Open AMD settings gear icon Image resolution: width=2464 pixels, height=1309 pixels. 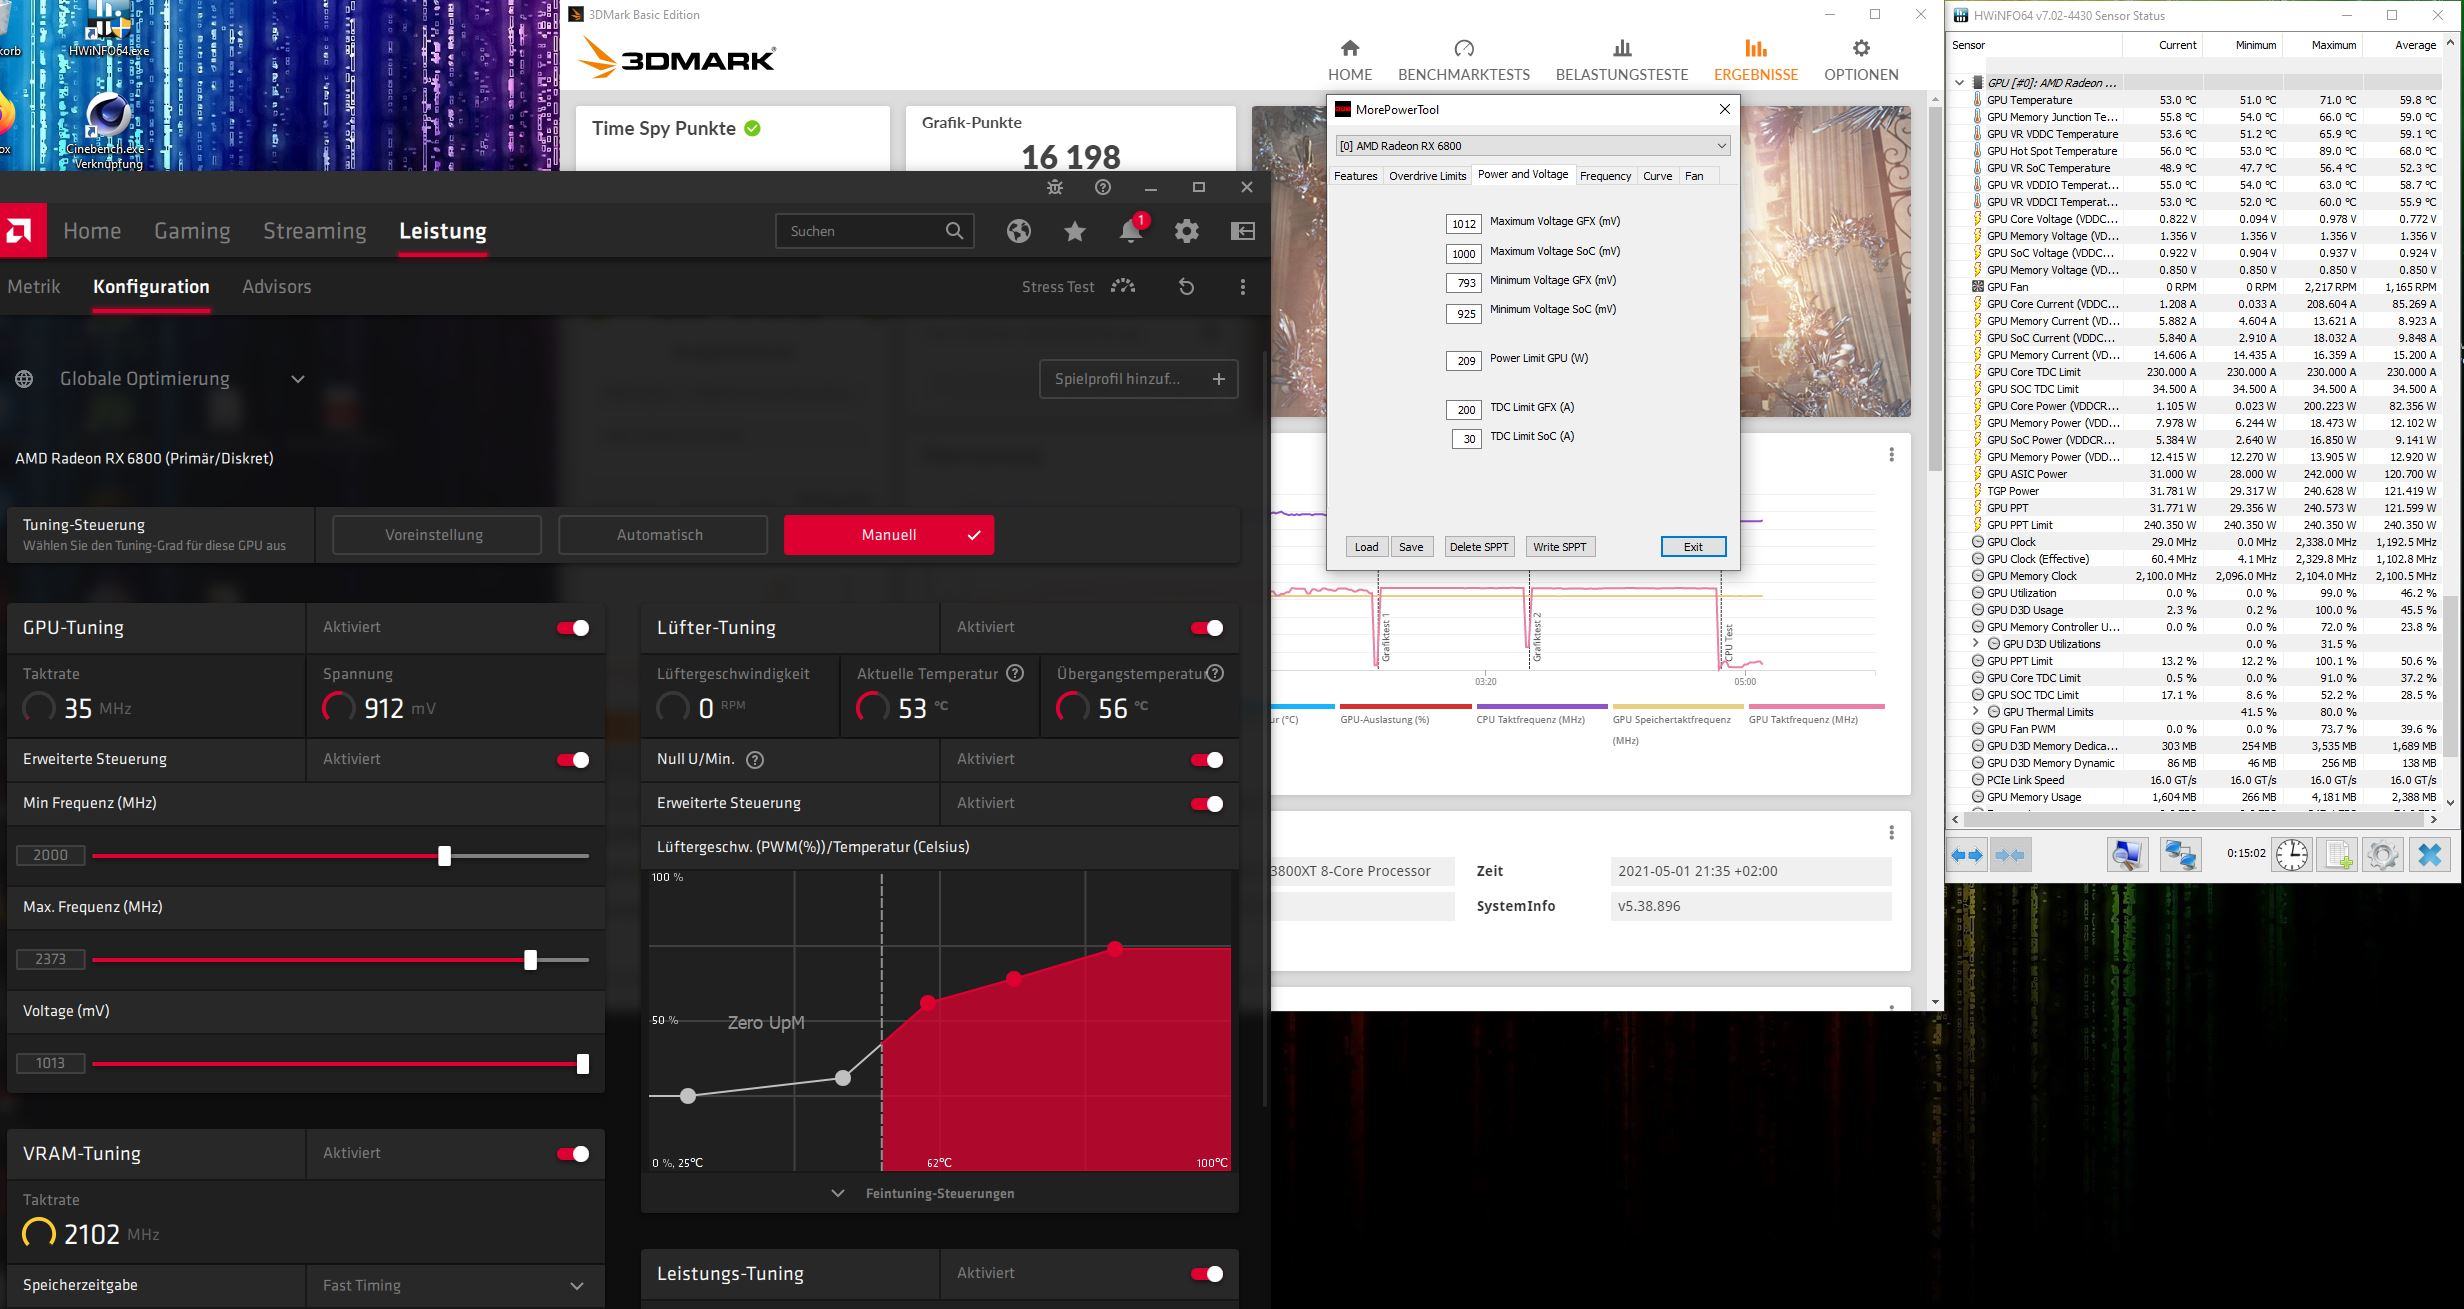click(x=1186, y=231)
